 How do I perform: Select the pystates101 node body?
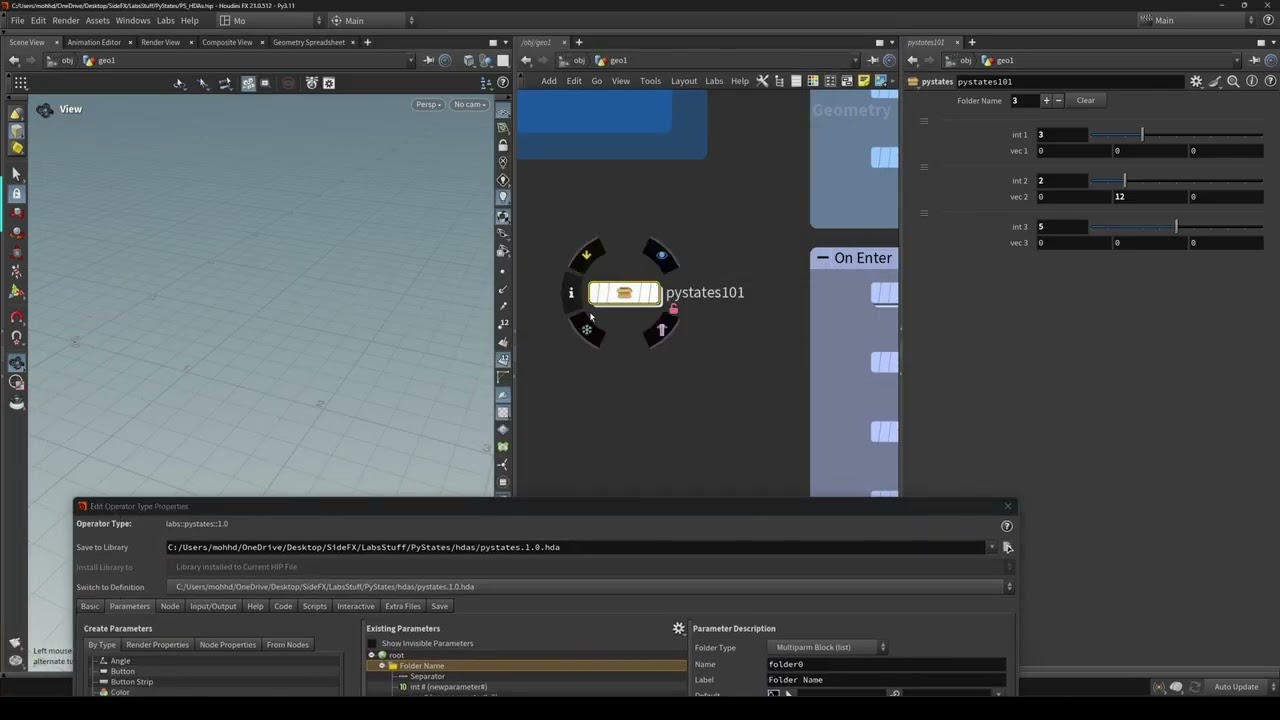pos(624,293)
